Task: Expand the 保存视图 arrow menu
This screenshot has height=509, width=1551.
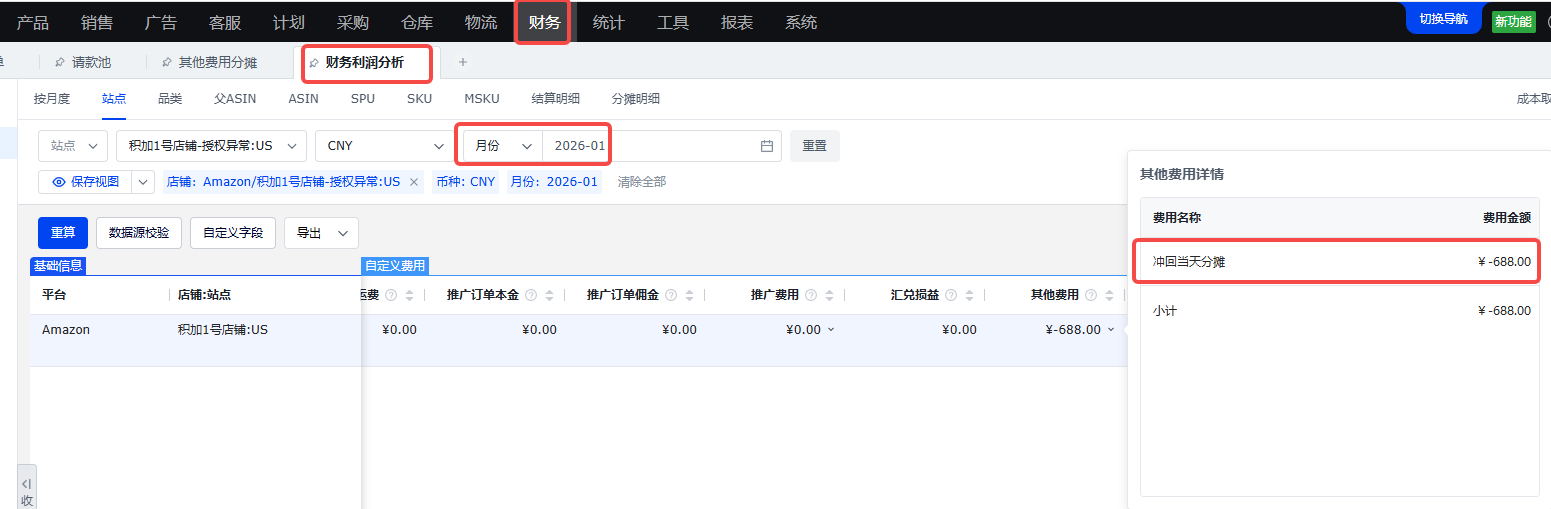Action: (144, 182)
